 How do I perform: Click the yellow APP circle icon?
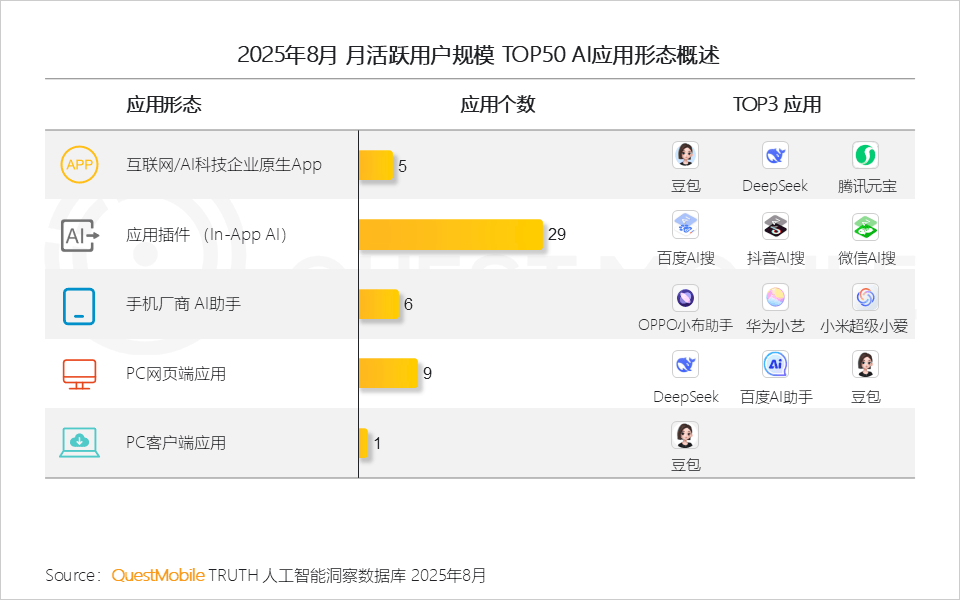(x=79, y=164)
